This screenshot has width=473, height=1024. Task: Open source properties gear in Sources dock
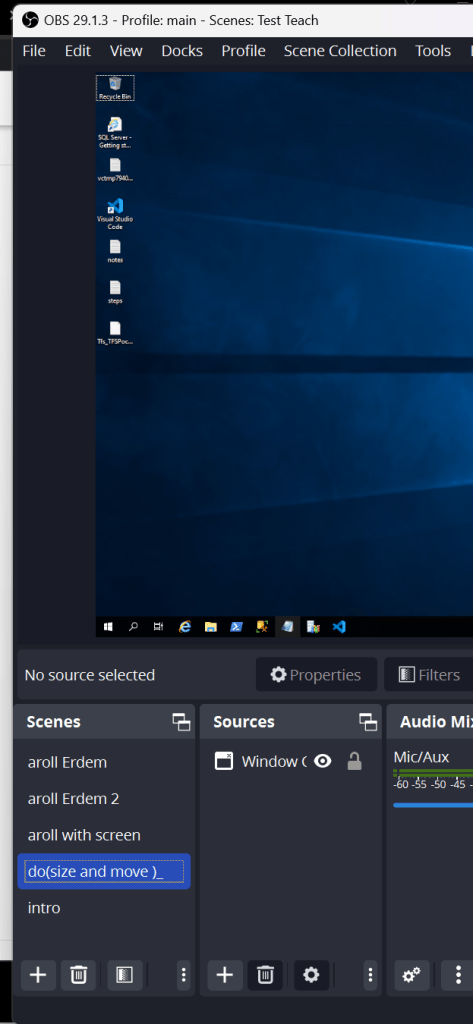[x=311, y=975]
